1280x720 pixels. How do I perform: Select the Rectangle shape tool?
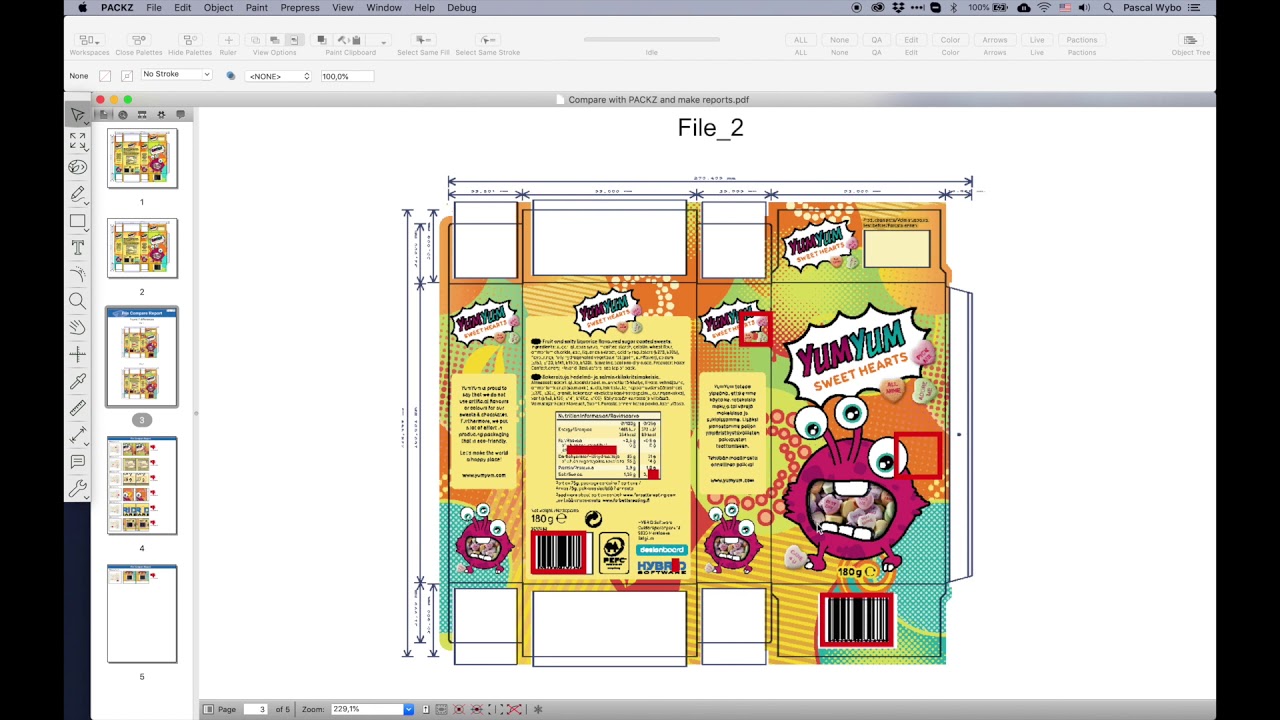click(78, 221)
